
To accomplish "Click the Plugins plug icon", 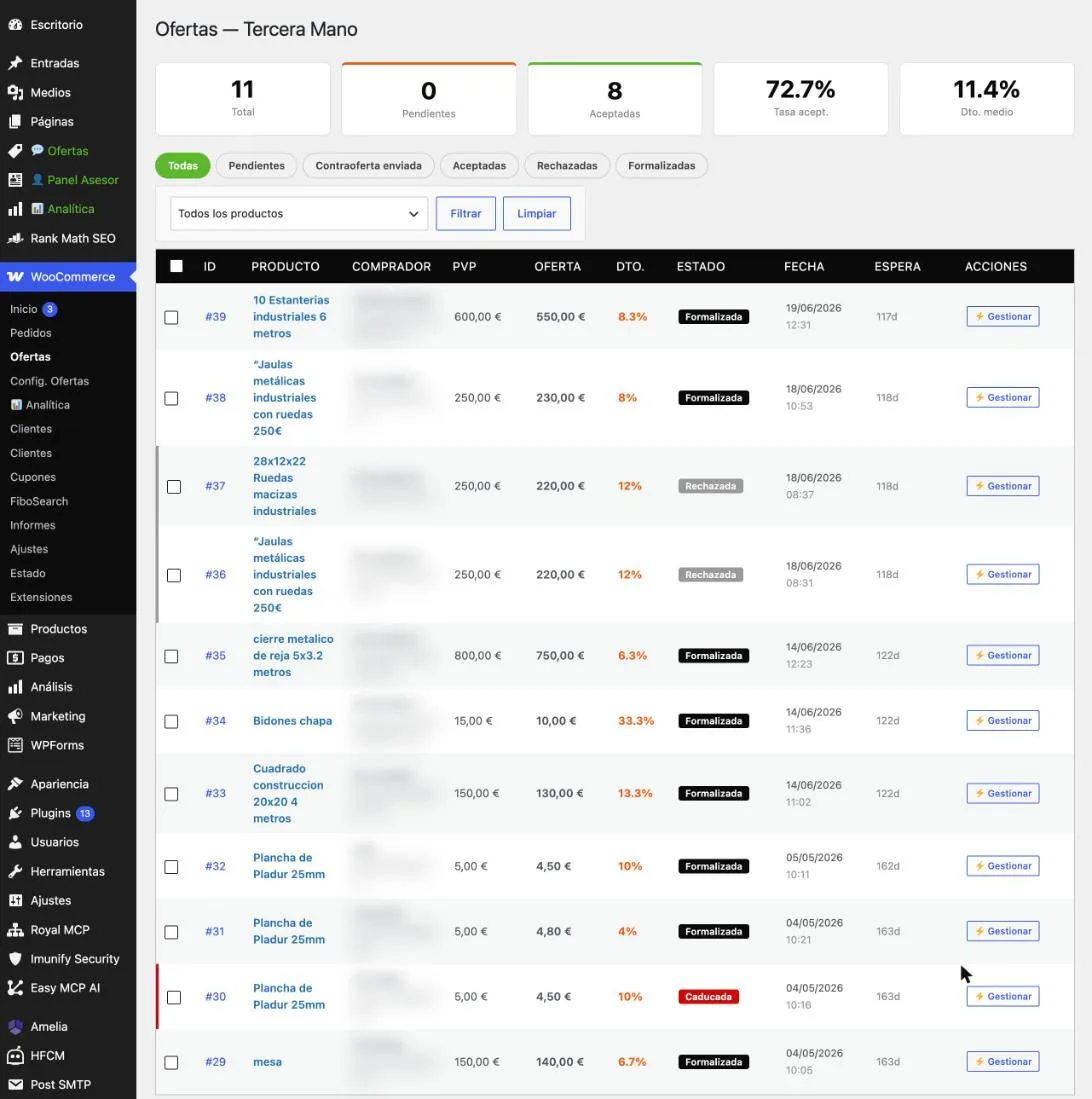I will tap(15, 813).
